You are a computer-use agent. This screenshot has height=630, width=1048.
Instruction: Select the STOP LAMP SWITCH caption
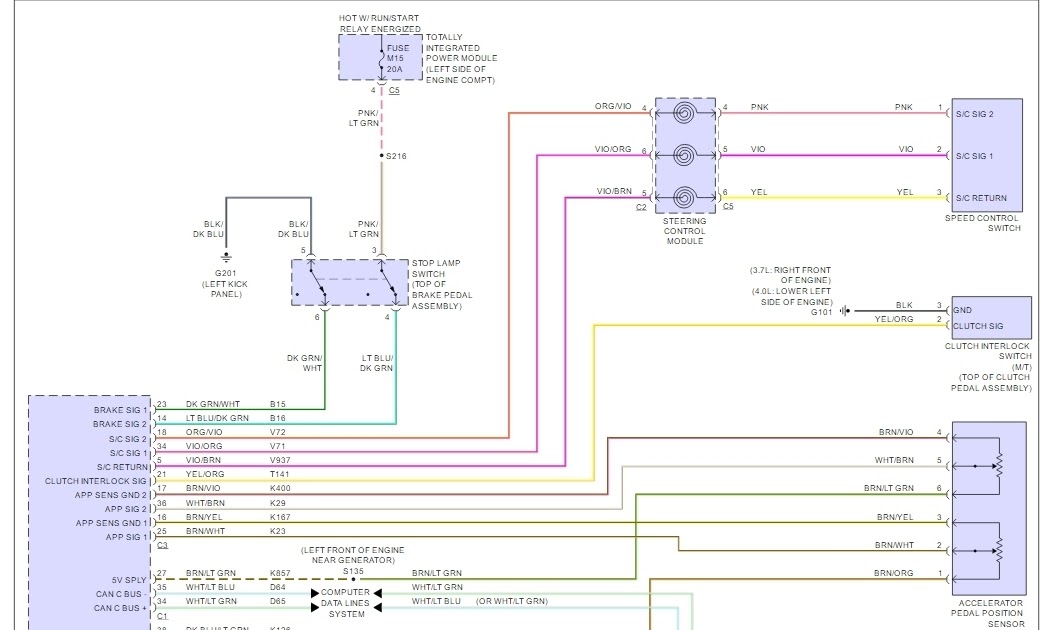[442, 285]
